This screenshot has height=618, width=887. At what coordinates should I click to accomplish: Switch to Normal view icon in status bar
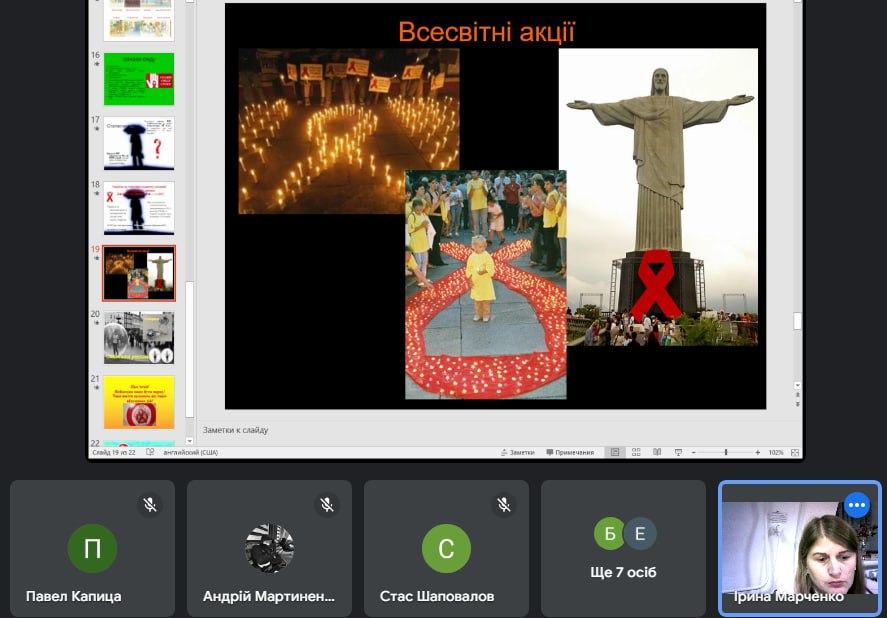point(615,452)
